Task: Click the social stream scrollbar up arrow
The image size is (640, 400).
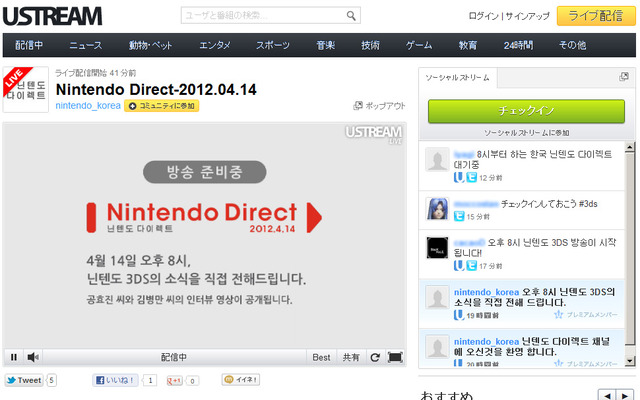Action: point(630,147)
